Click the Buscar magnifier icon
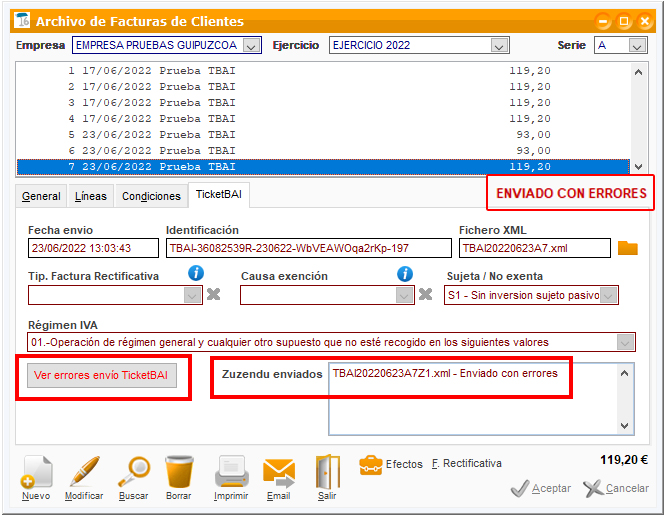Screen dimensions: 665x516 pyautogui.click(x=134, y=471)
